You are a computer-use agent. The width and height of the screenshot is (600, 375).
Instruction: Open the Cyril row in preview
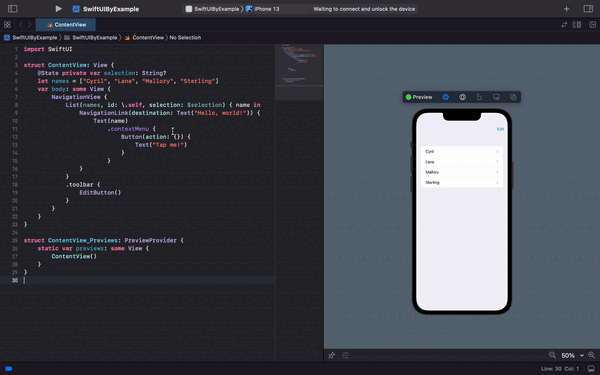462,152
